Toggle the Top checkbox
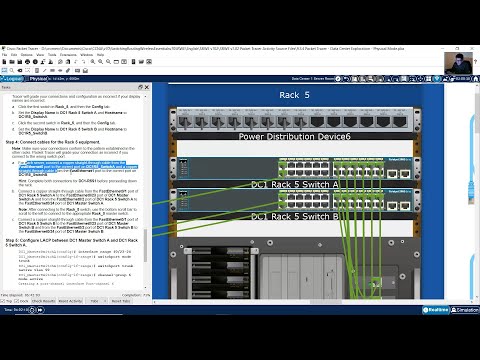The image size is (480, 360). [3, 301]
